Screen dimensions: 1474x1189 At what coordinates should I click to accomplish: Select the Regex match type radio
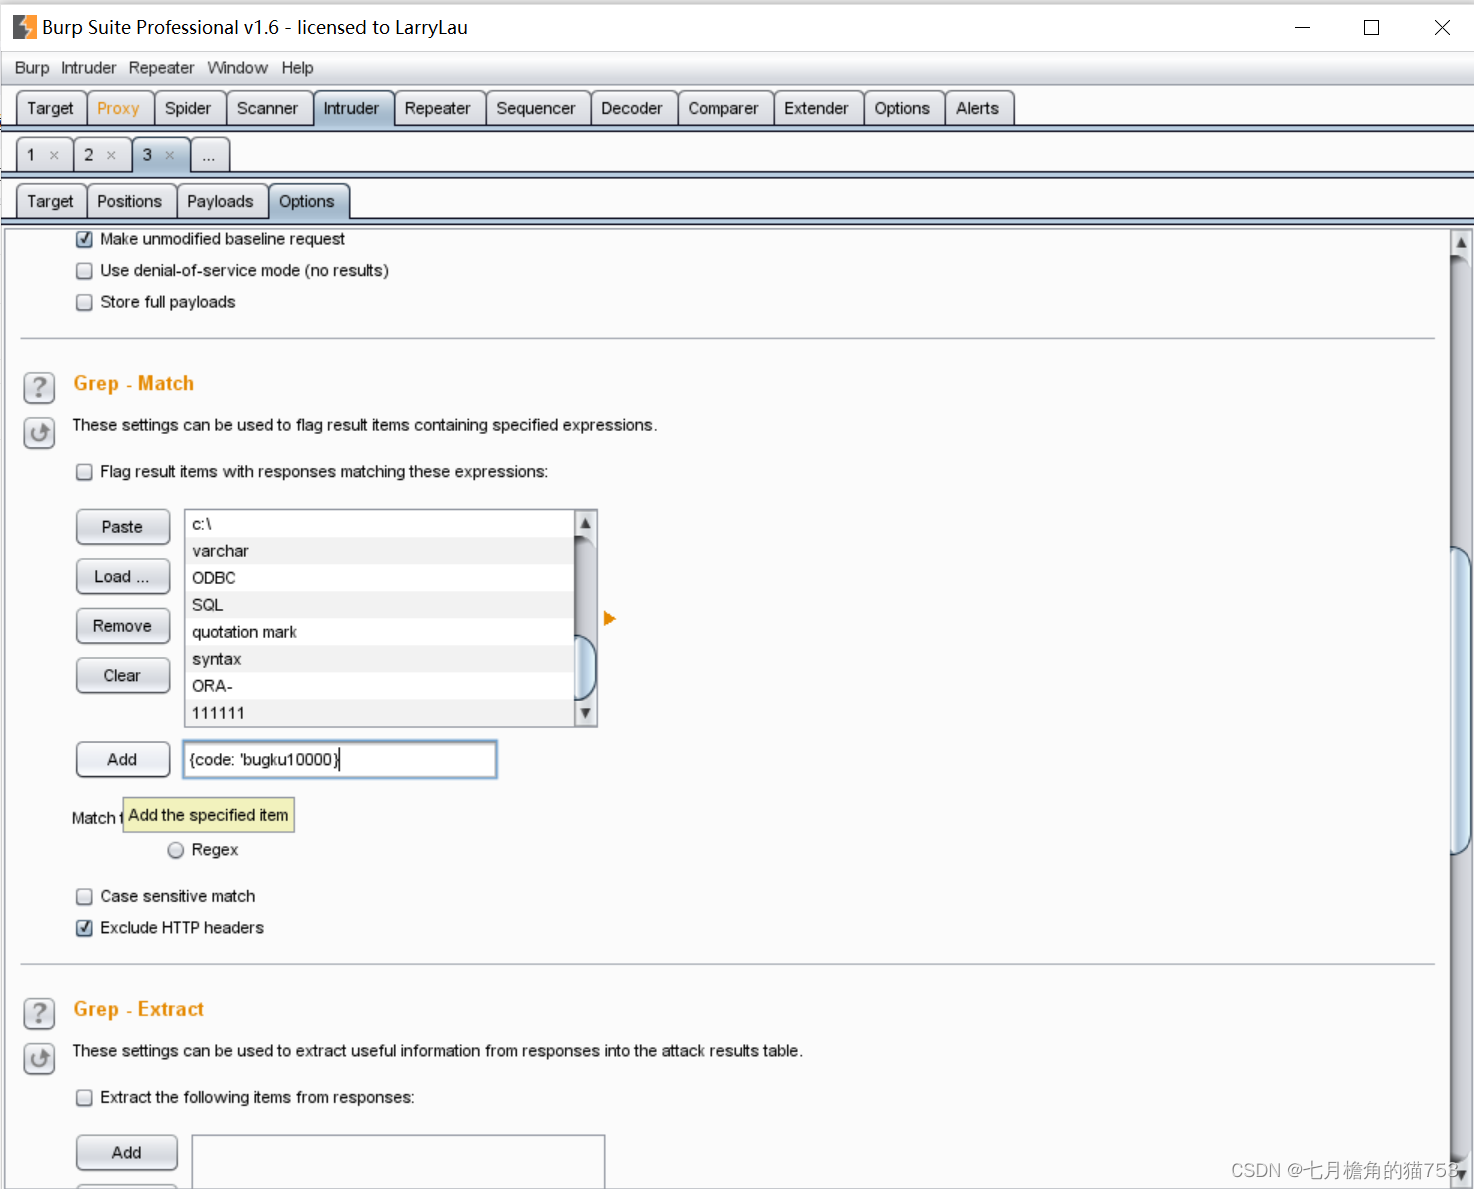pos(176,850)
